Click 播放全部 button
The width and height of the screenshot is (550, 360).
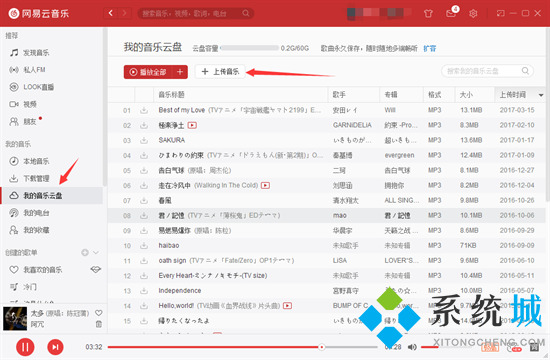click(148, 72)
